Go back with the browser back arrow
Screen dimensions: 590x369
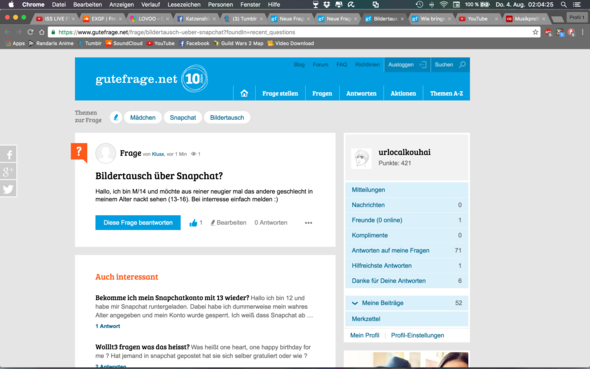click(x=7, y=32)
